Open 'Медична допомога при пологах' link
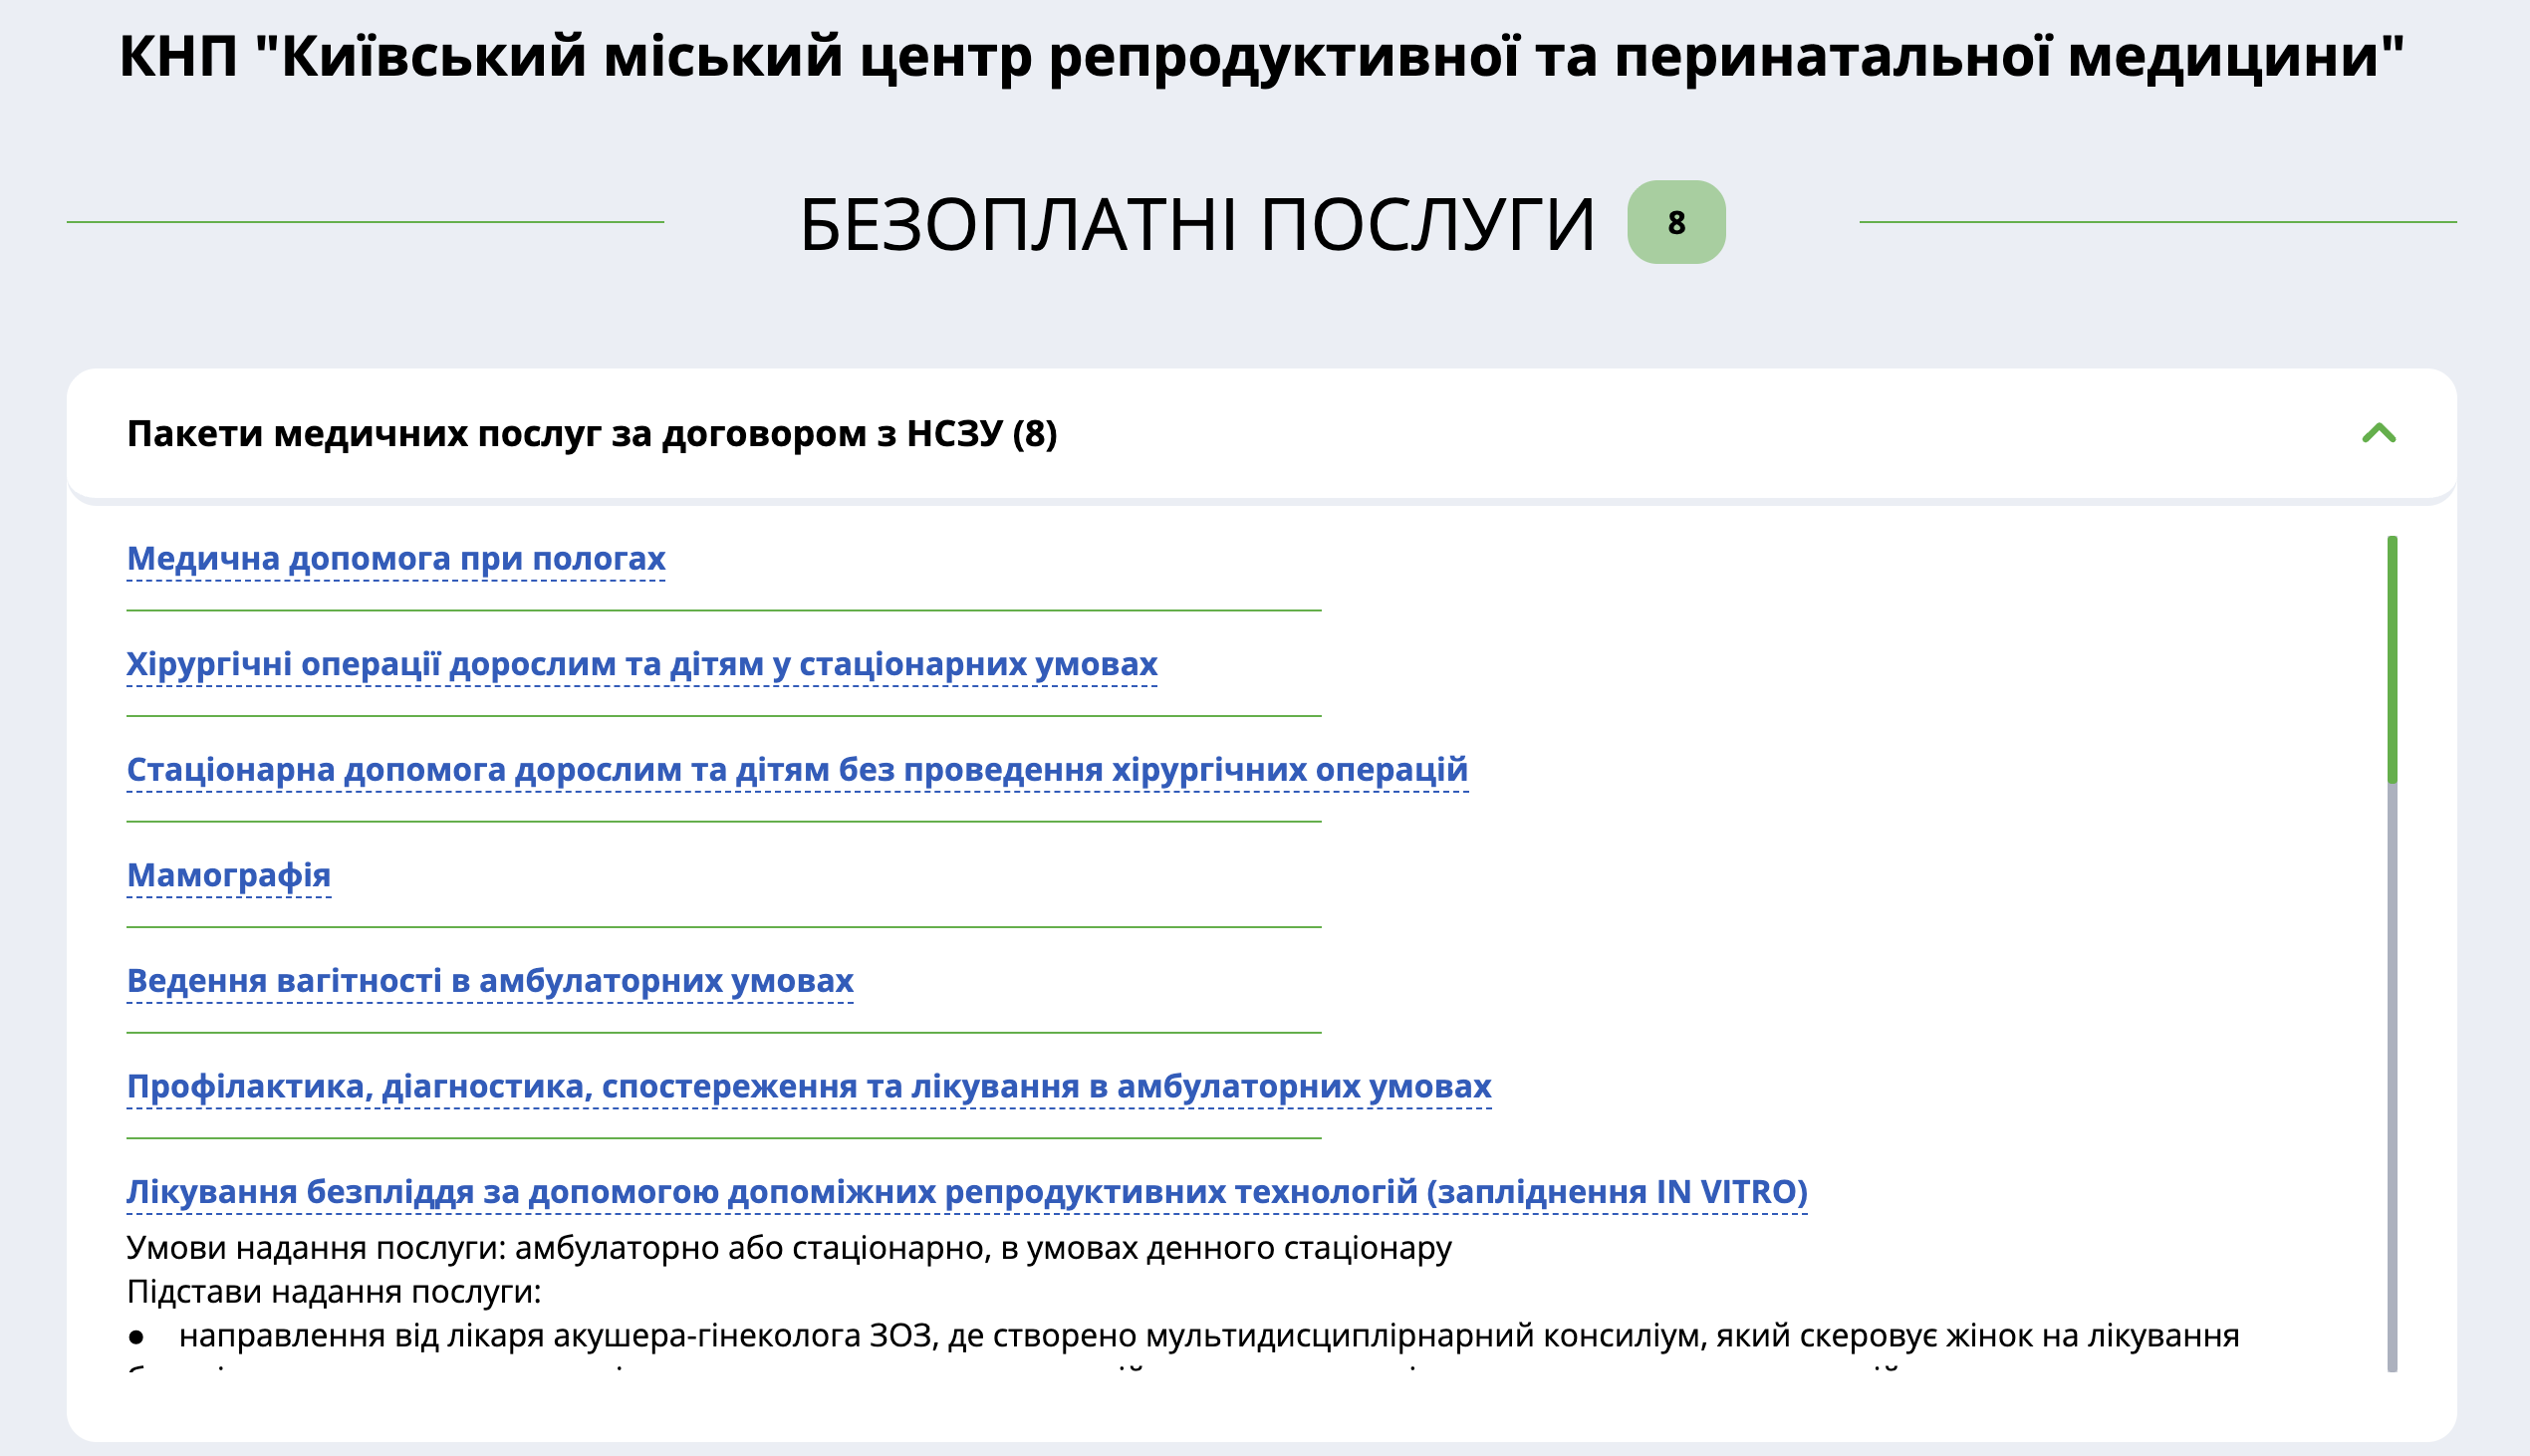 pyautogui.click(x=396, y=558)
